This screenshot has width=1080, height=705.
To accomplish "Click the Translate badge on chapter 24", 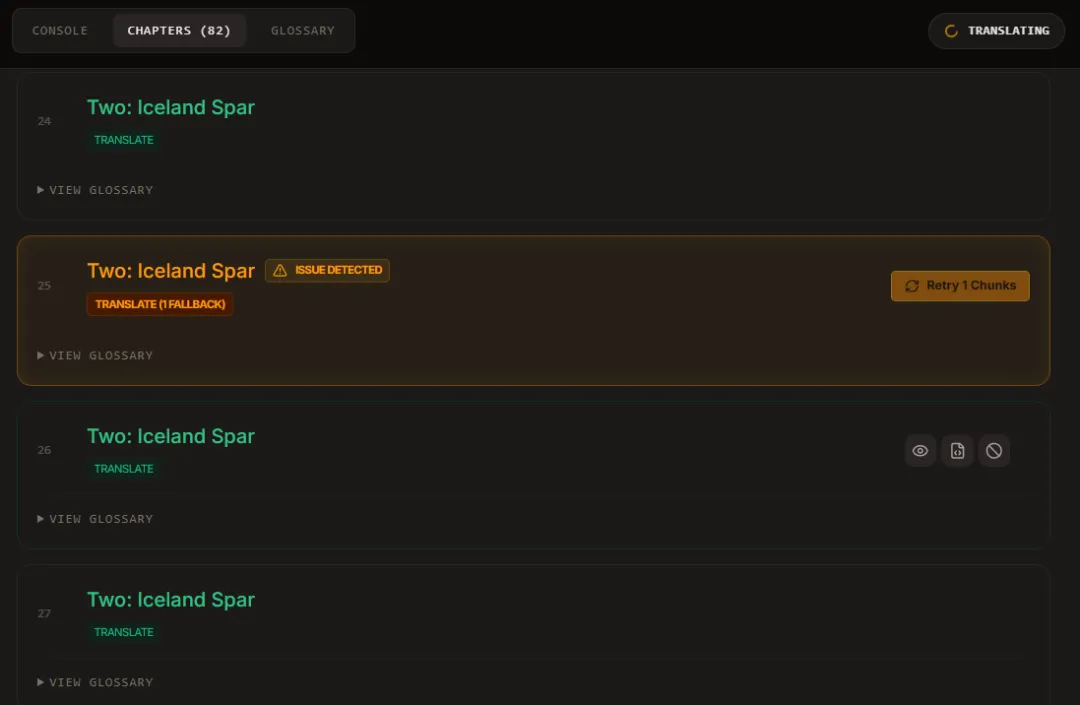I will (124, 140).
